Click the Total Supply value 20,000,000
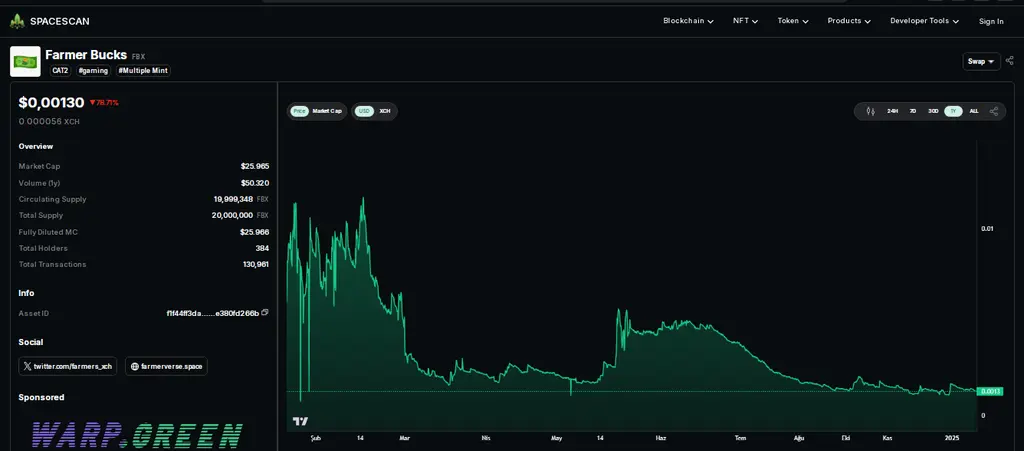The image size is (1024, 451). pyautogui.click(x=232, y=215)
